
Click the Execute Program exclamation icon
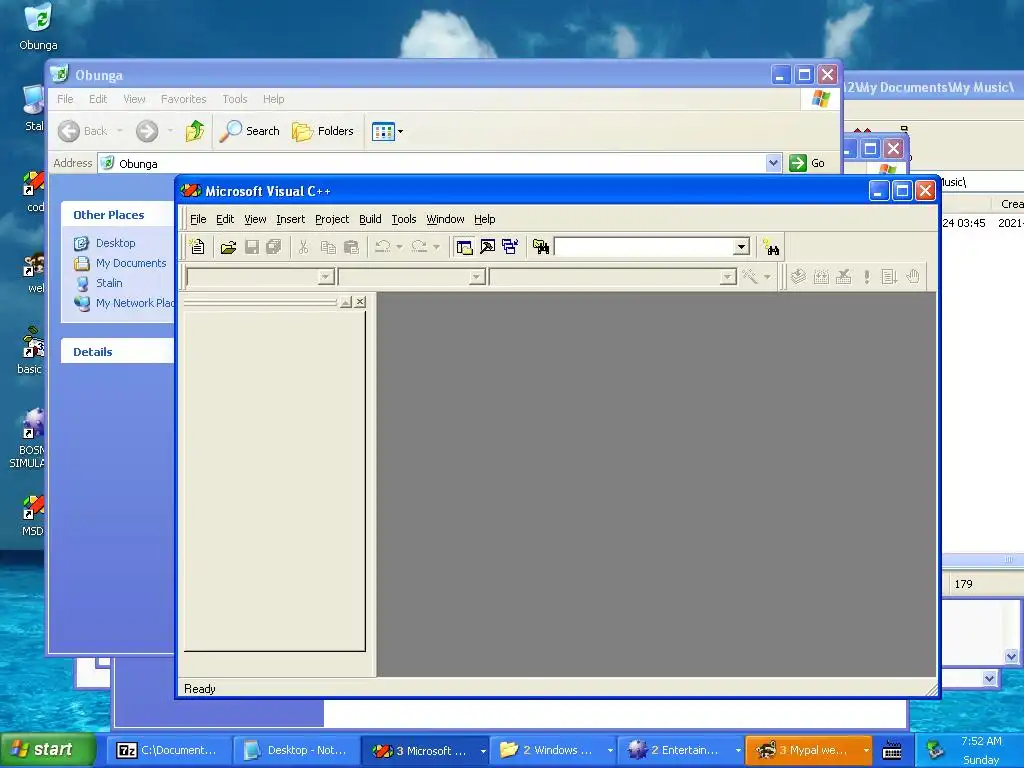867,277
